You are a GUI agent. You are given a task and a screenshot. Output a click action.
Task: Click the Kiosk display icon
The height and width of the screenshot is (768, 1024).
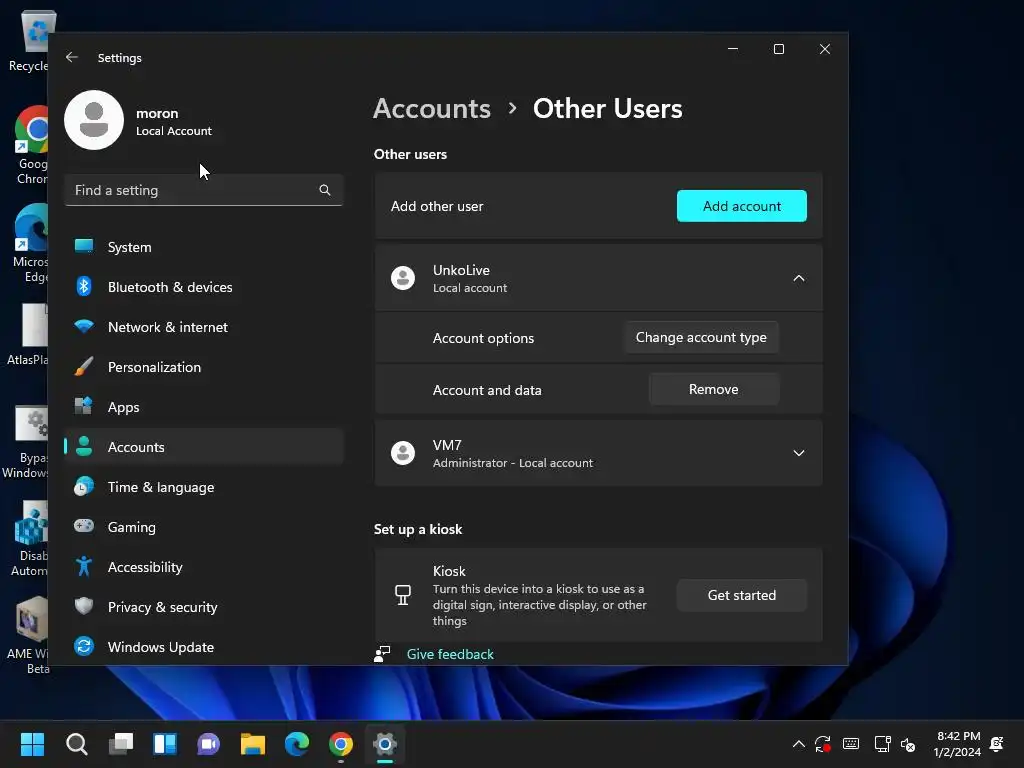pyautogui.click(x=403, y=595)
